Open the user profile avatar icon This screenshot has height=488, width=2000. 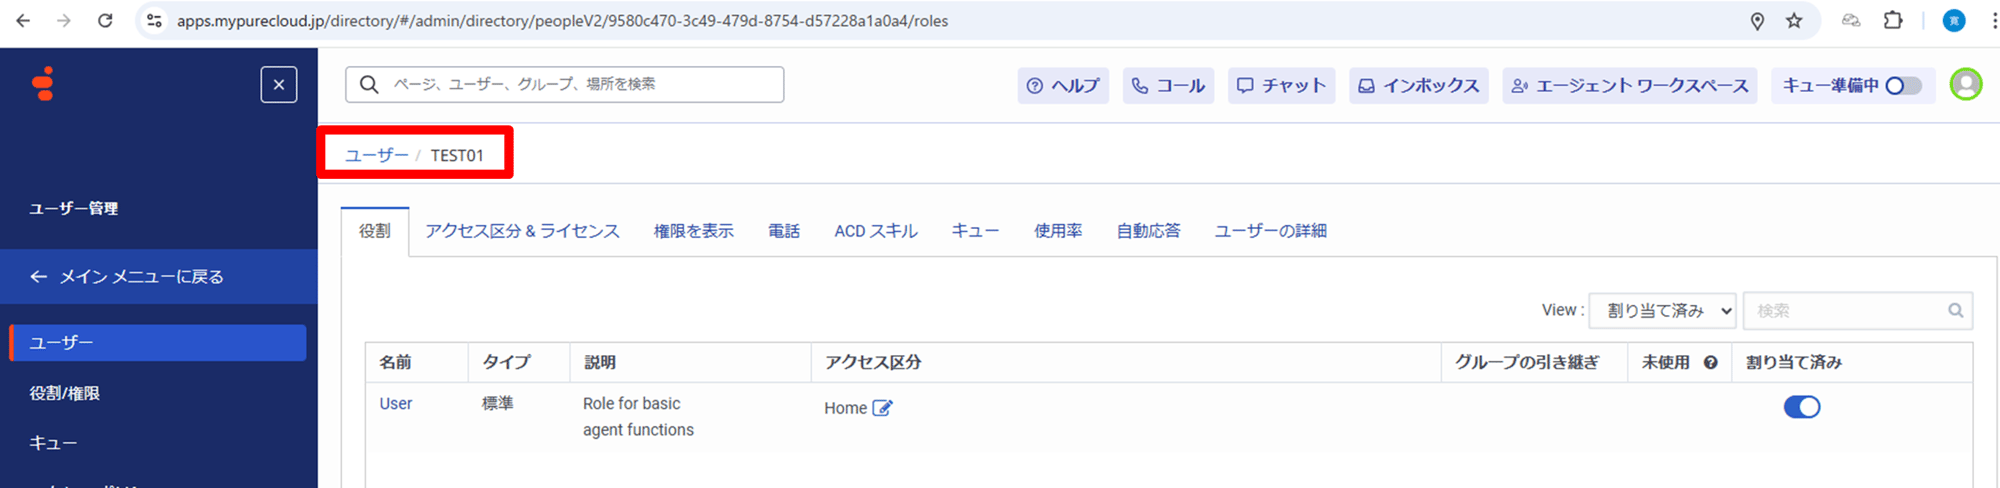point(1965,85)
